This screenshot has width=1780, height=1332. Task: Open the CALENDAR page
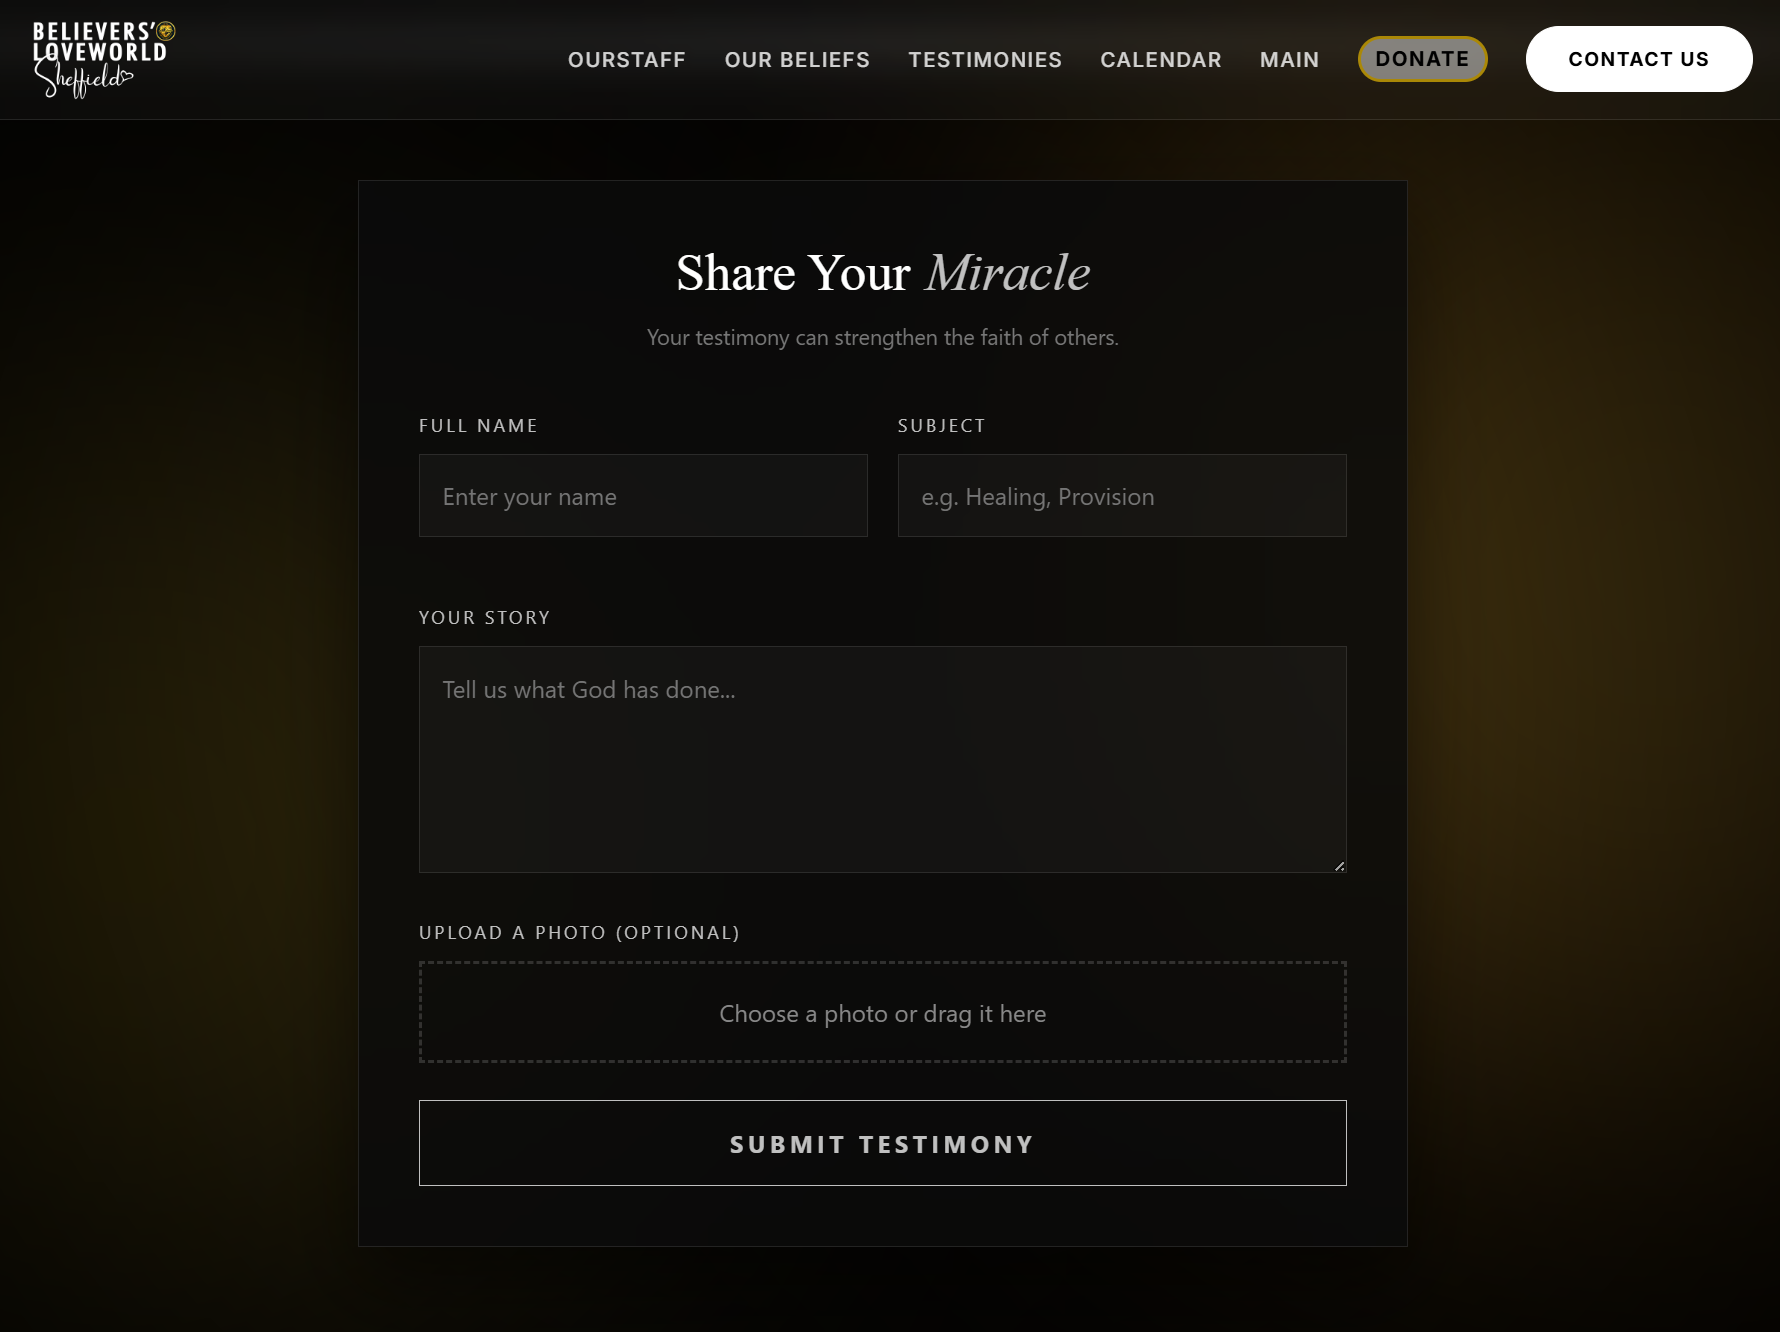pyautogui.click(x=1161, y=60)
